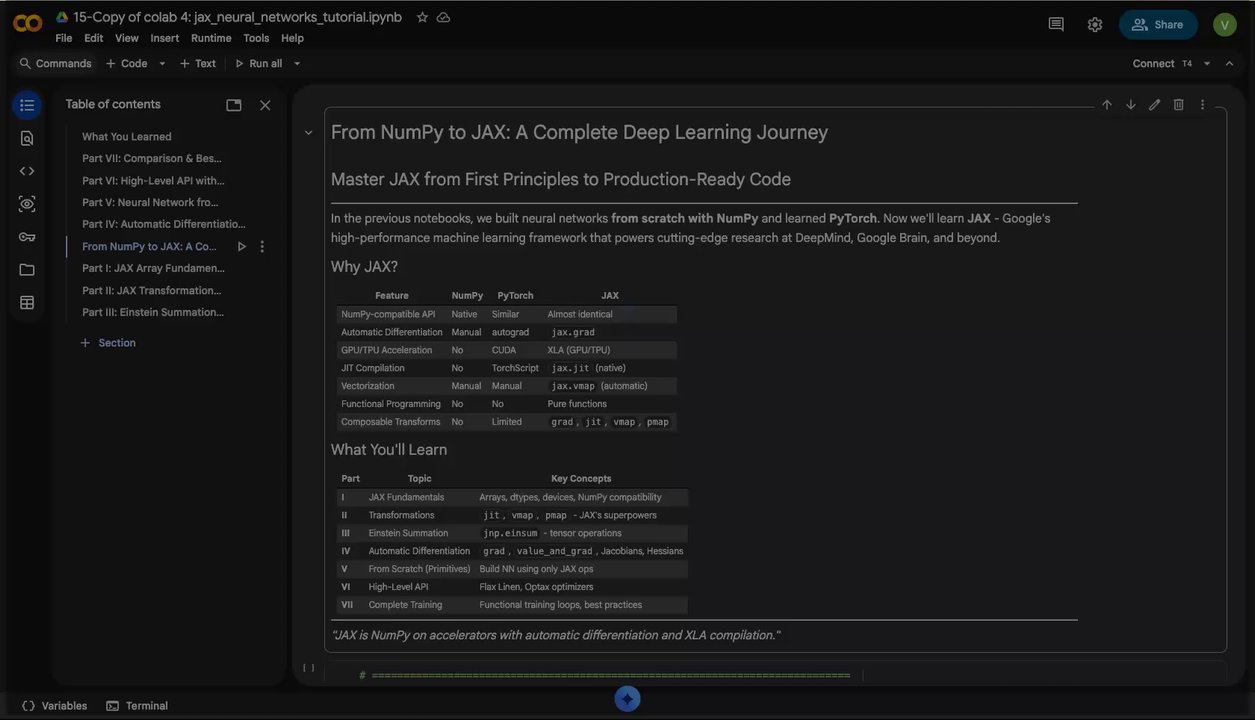Close the Table of contents panel
This screenshot has height=720, width=1255.
(x=265, y=105)
